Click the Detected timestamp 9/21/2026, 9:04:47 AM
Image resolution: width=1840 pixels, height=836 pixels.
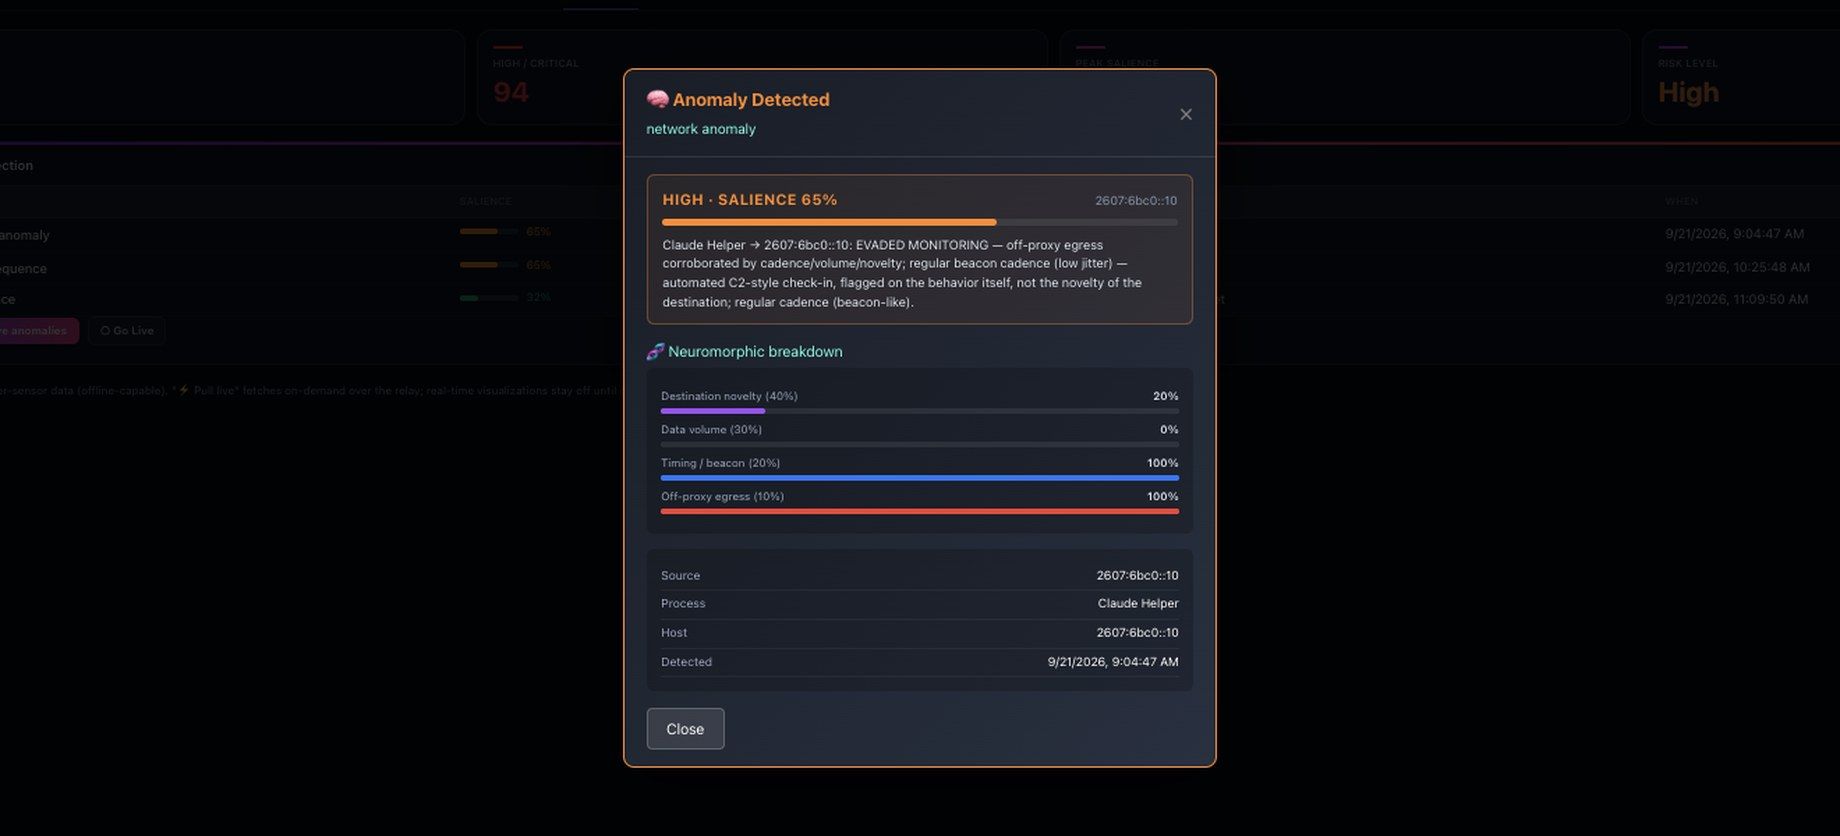pos(1113,661)
